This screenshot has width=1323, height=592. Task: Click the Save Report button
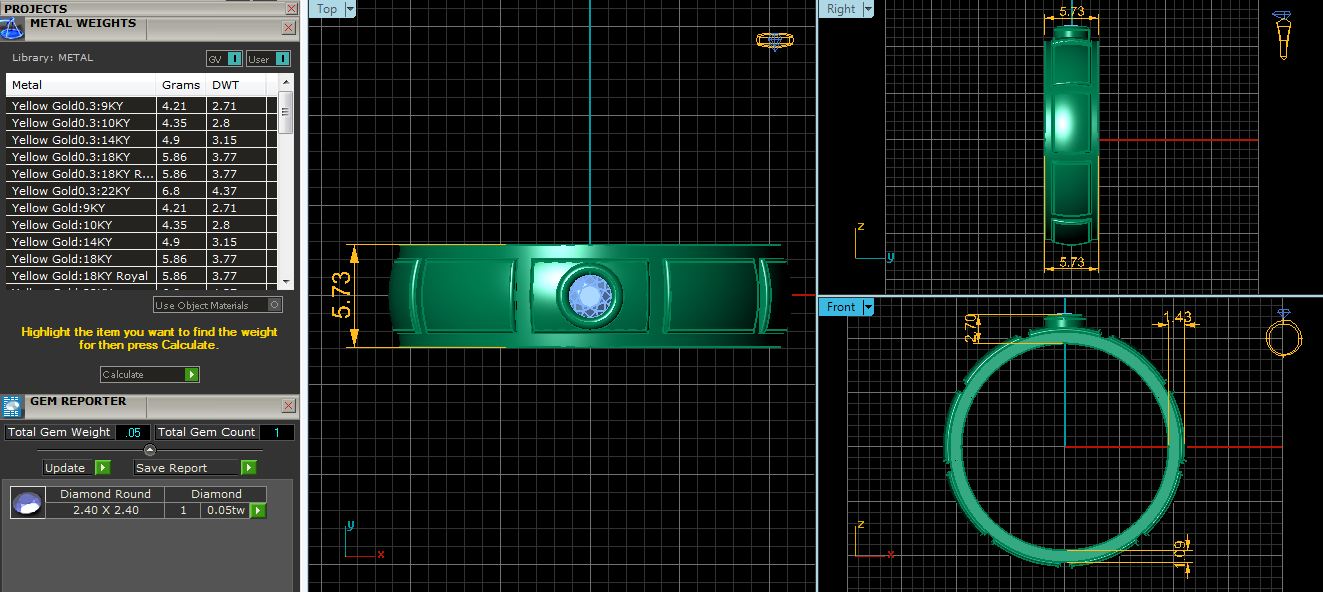tap(196, 468)
